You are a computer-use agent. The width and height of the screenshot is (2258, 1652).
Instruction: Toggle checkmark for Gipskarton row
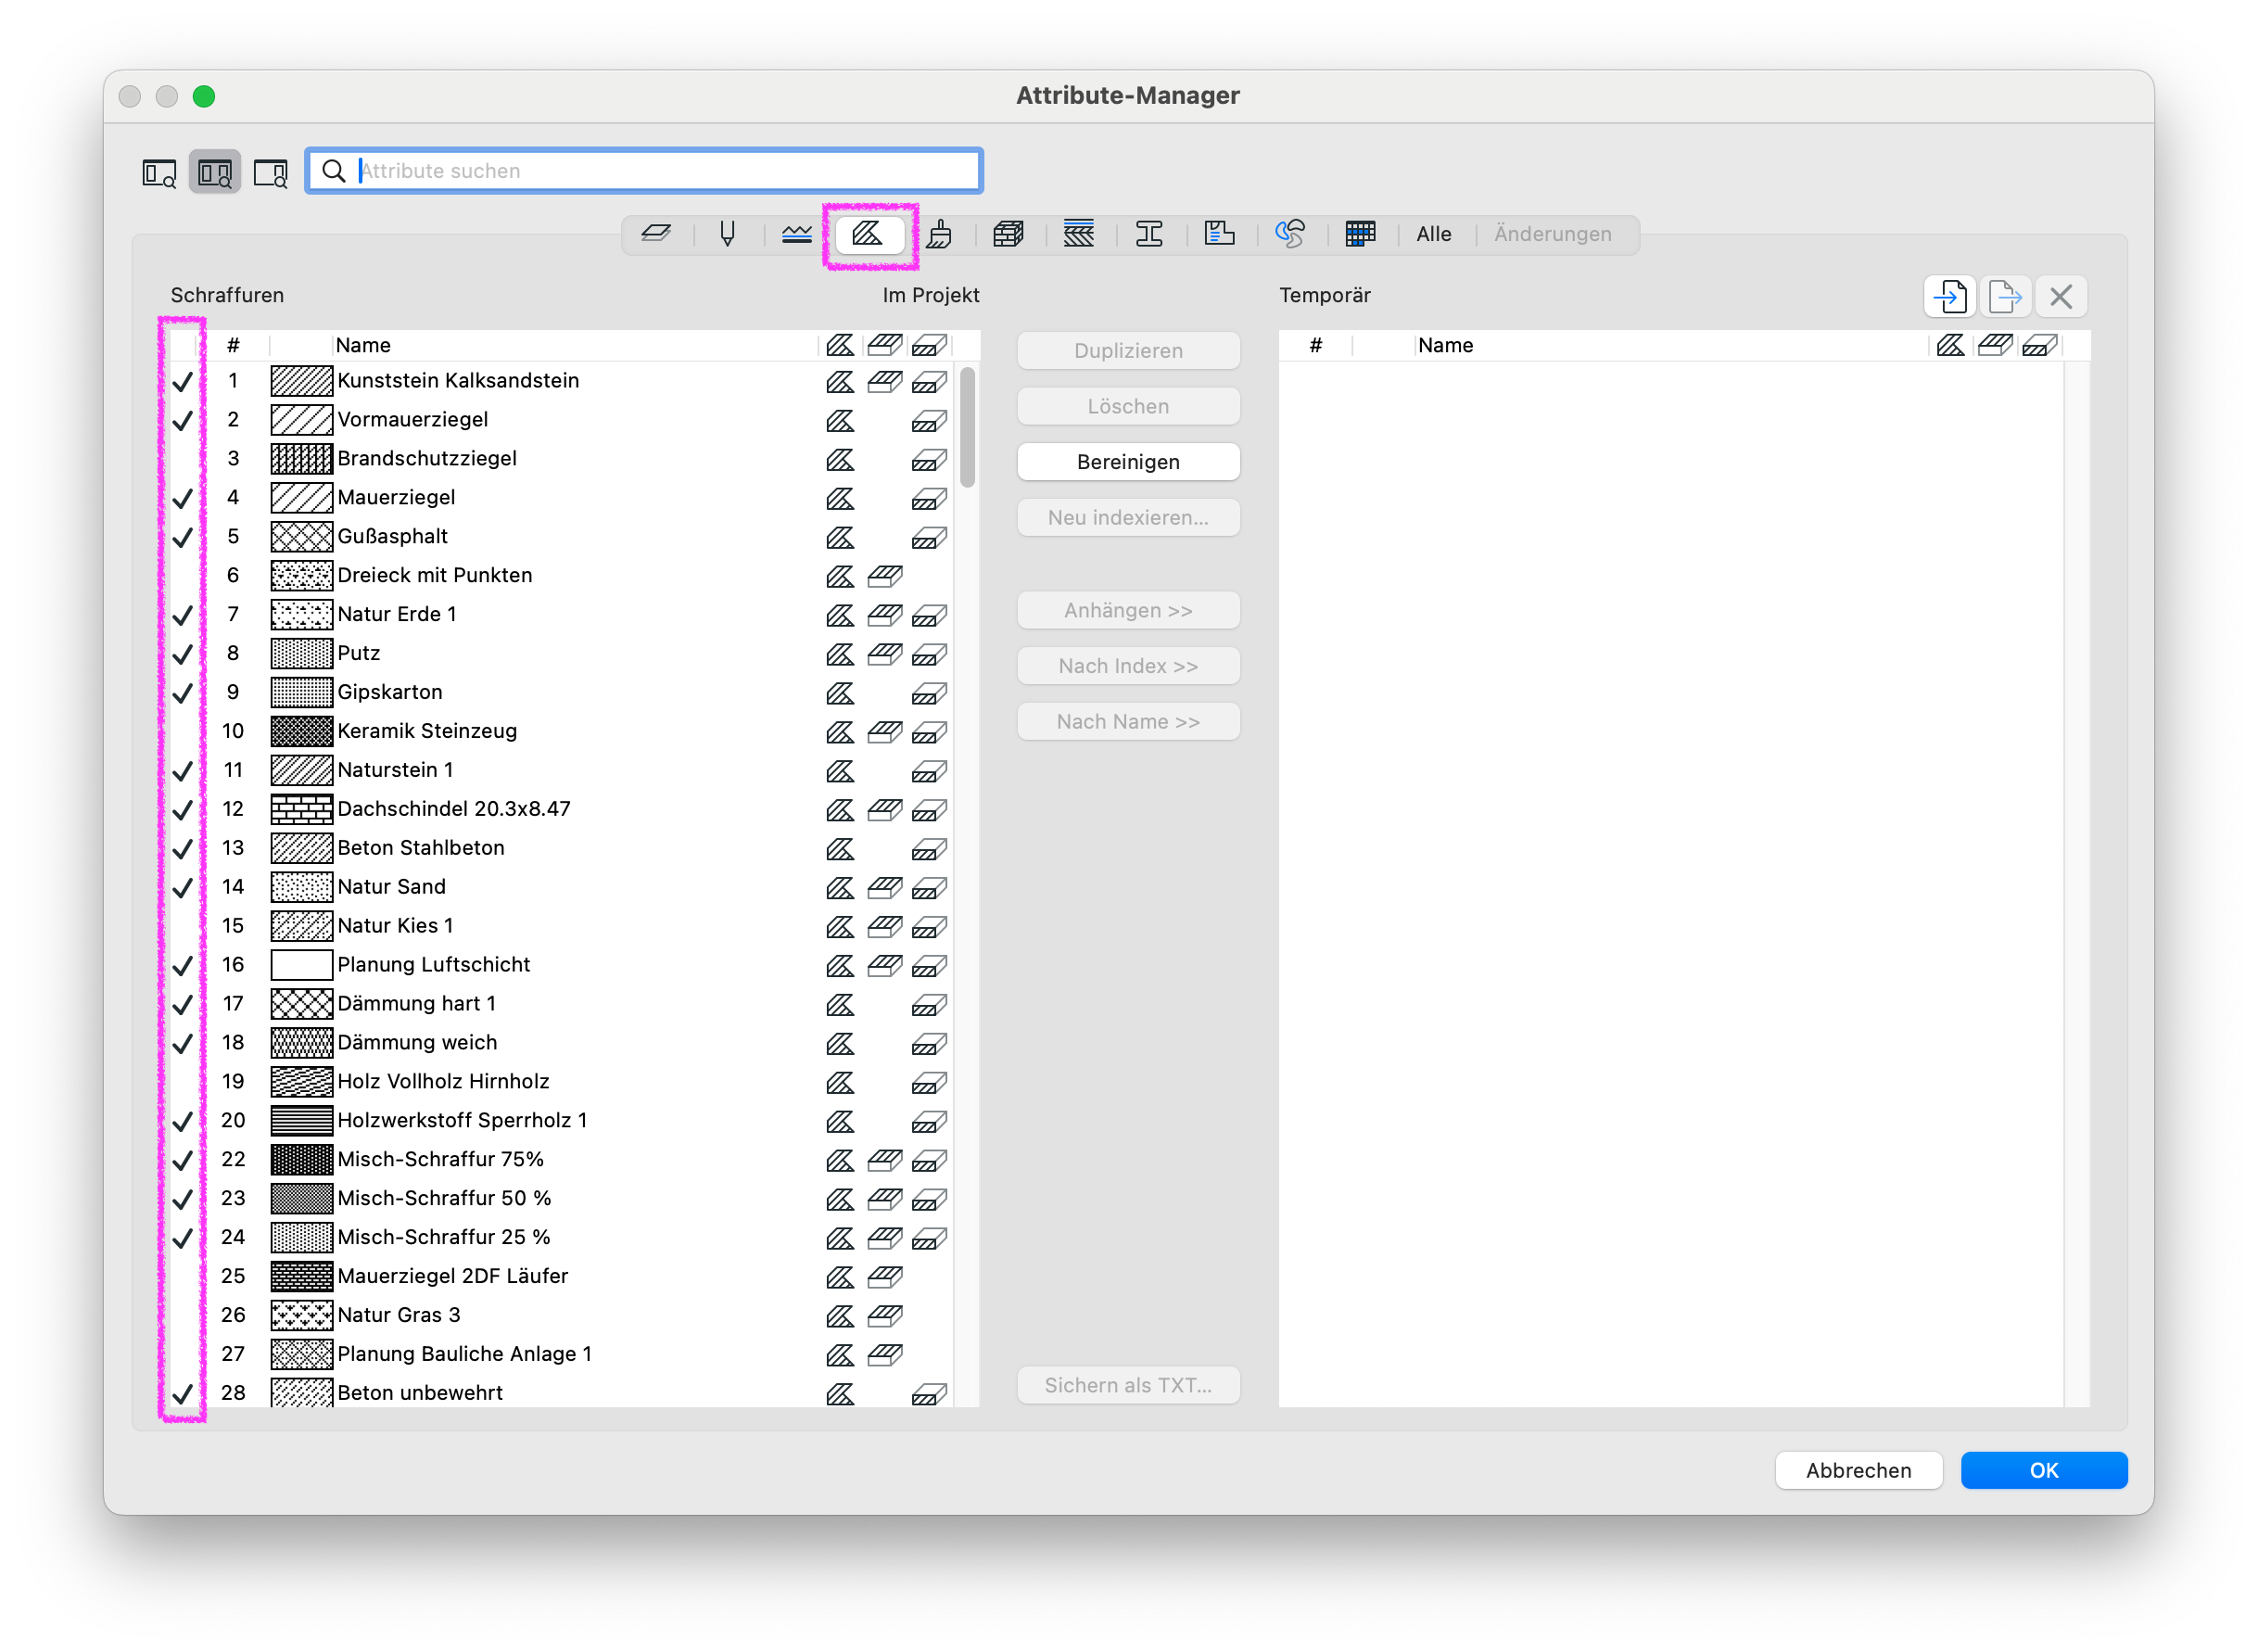pyautogui.click(x=183, y=693)
